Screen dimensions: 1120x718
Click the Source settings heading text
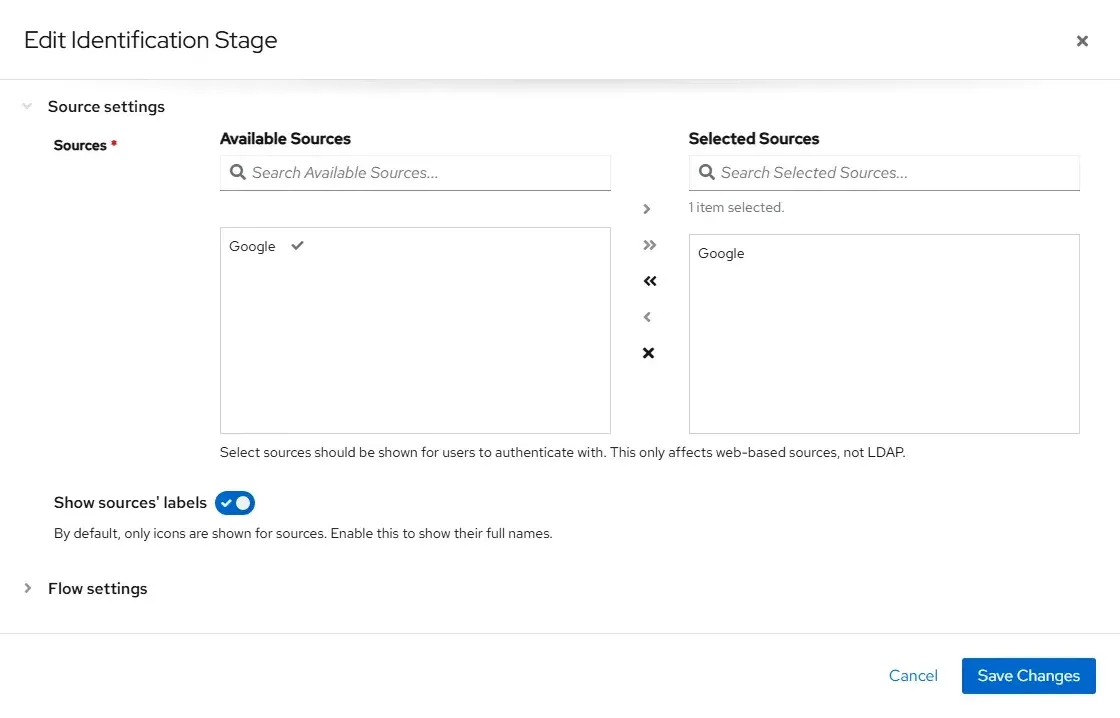(x=106, y=106)
